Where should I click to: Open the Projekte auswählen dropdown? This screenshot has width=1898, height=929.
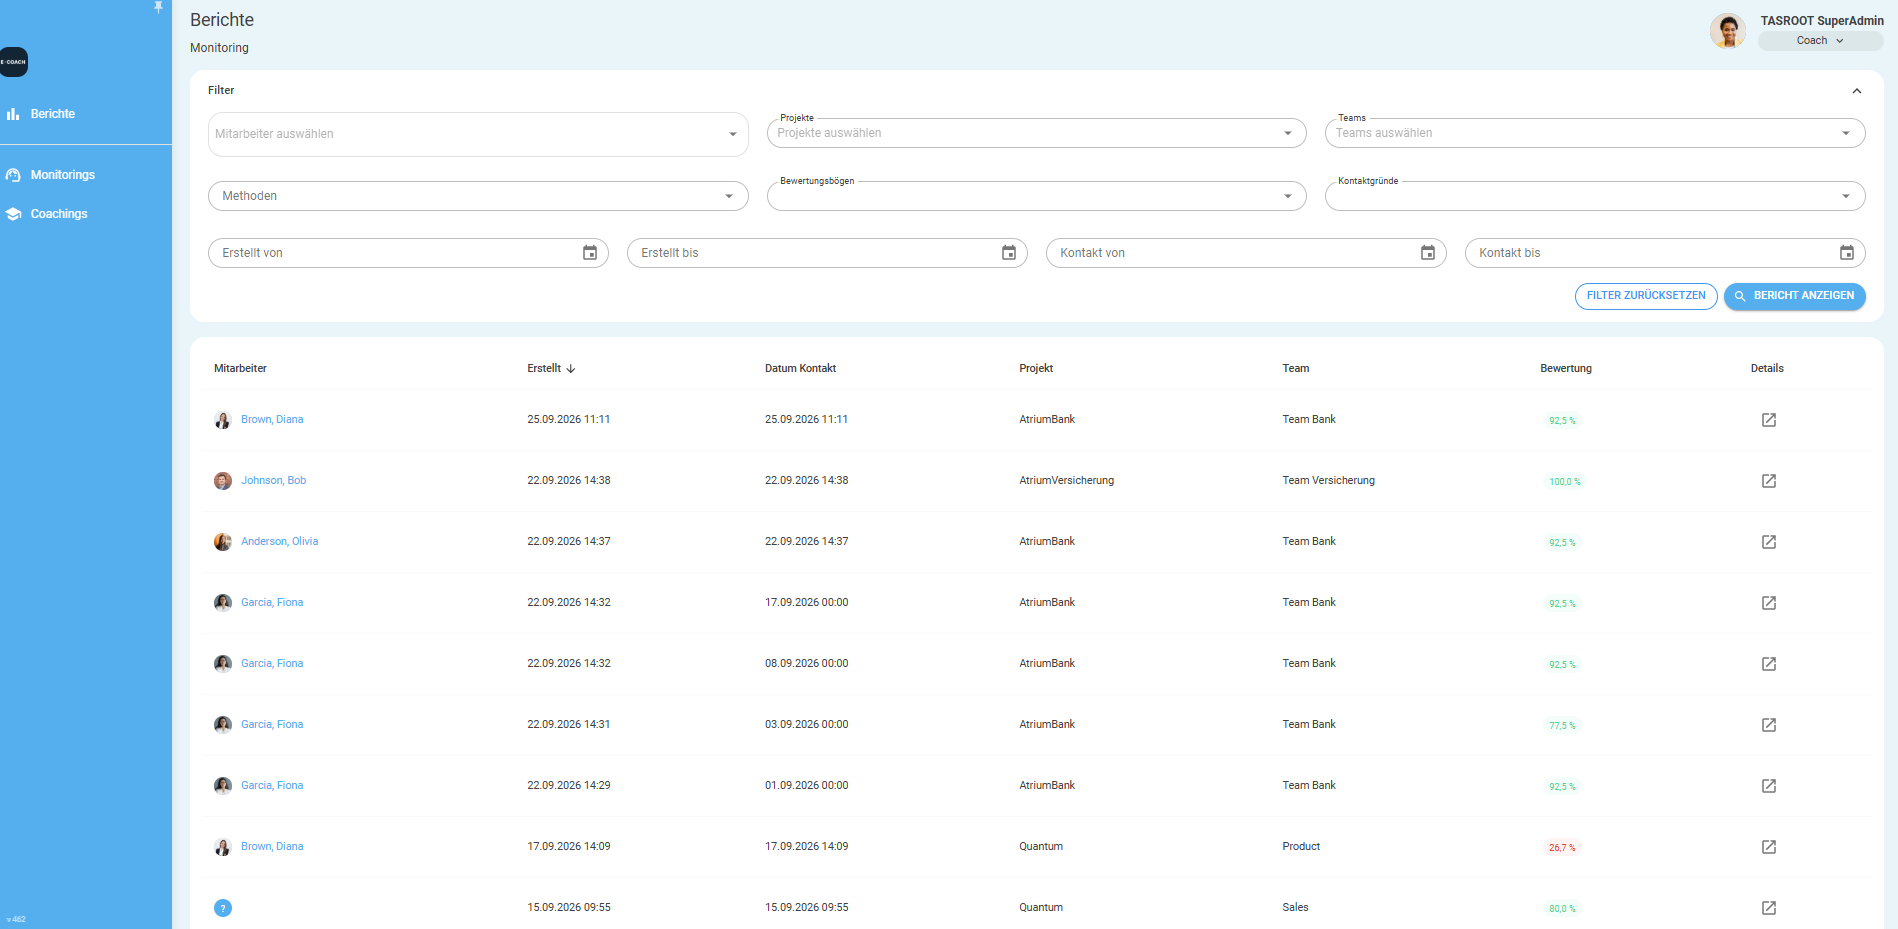coord(1036,133)
